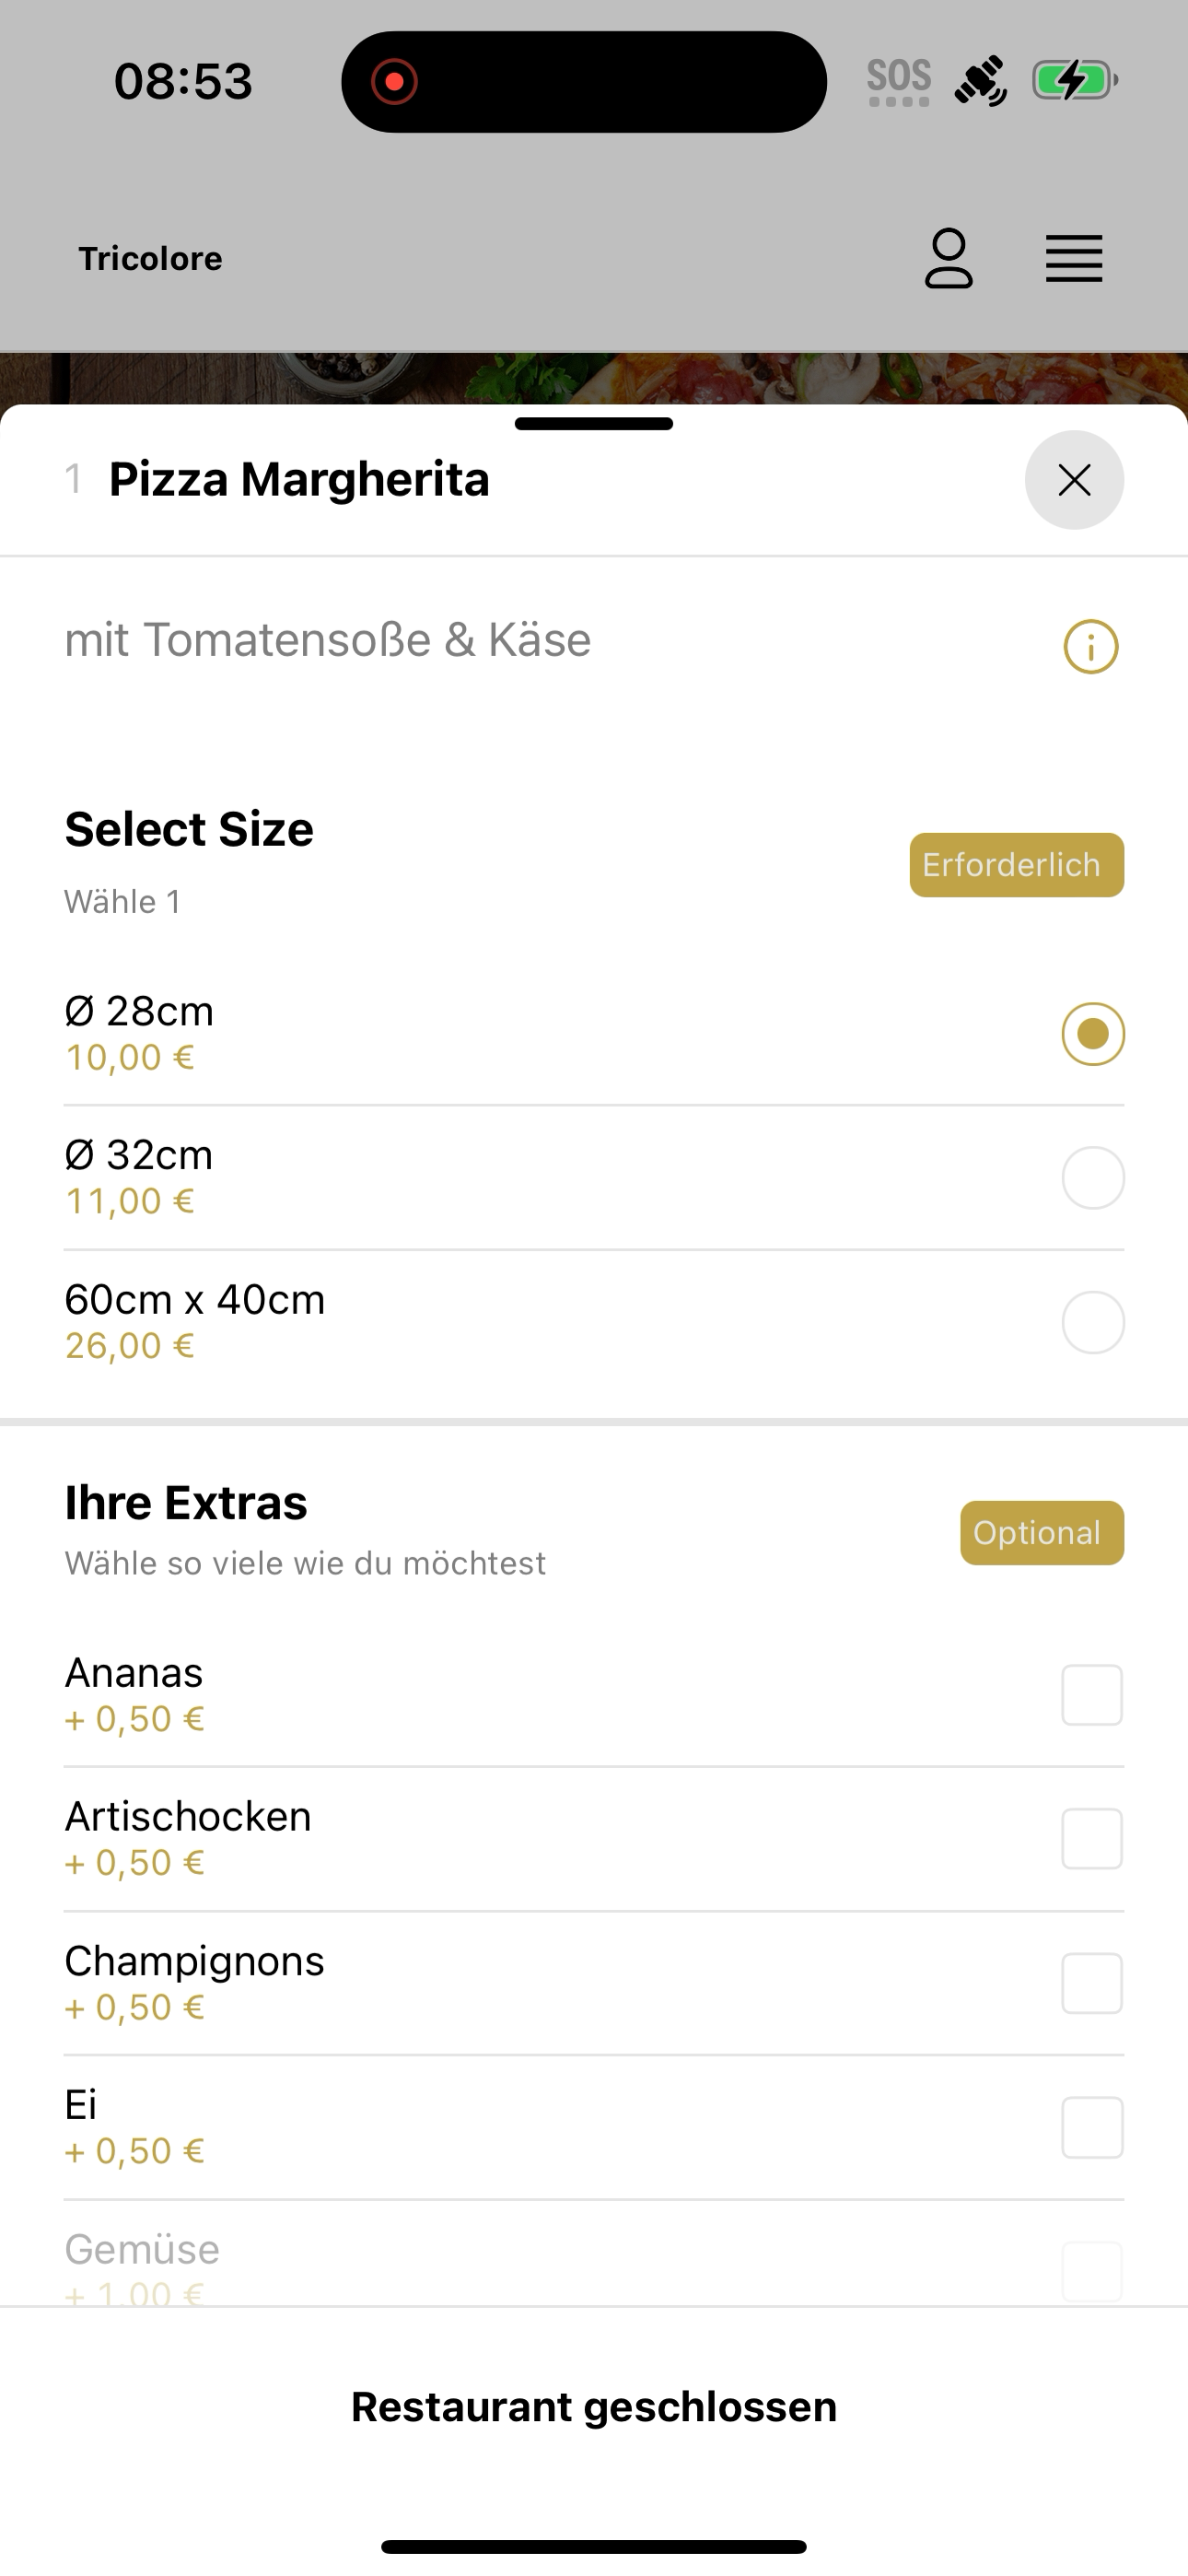Add Champignons as an extra
This screenshot has height=2576, width=1188.
[x=594, y=1983]
